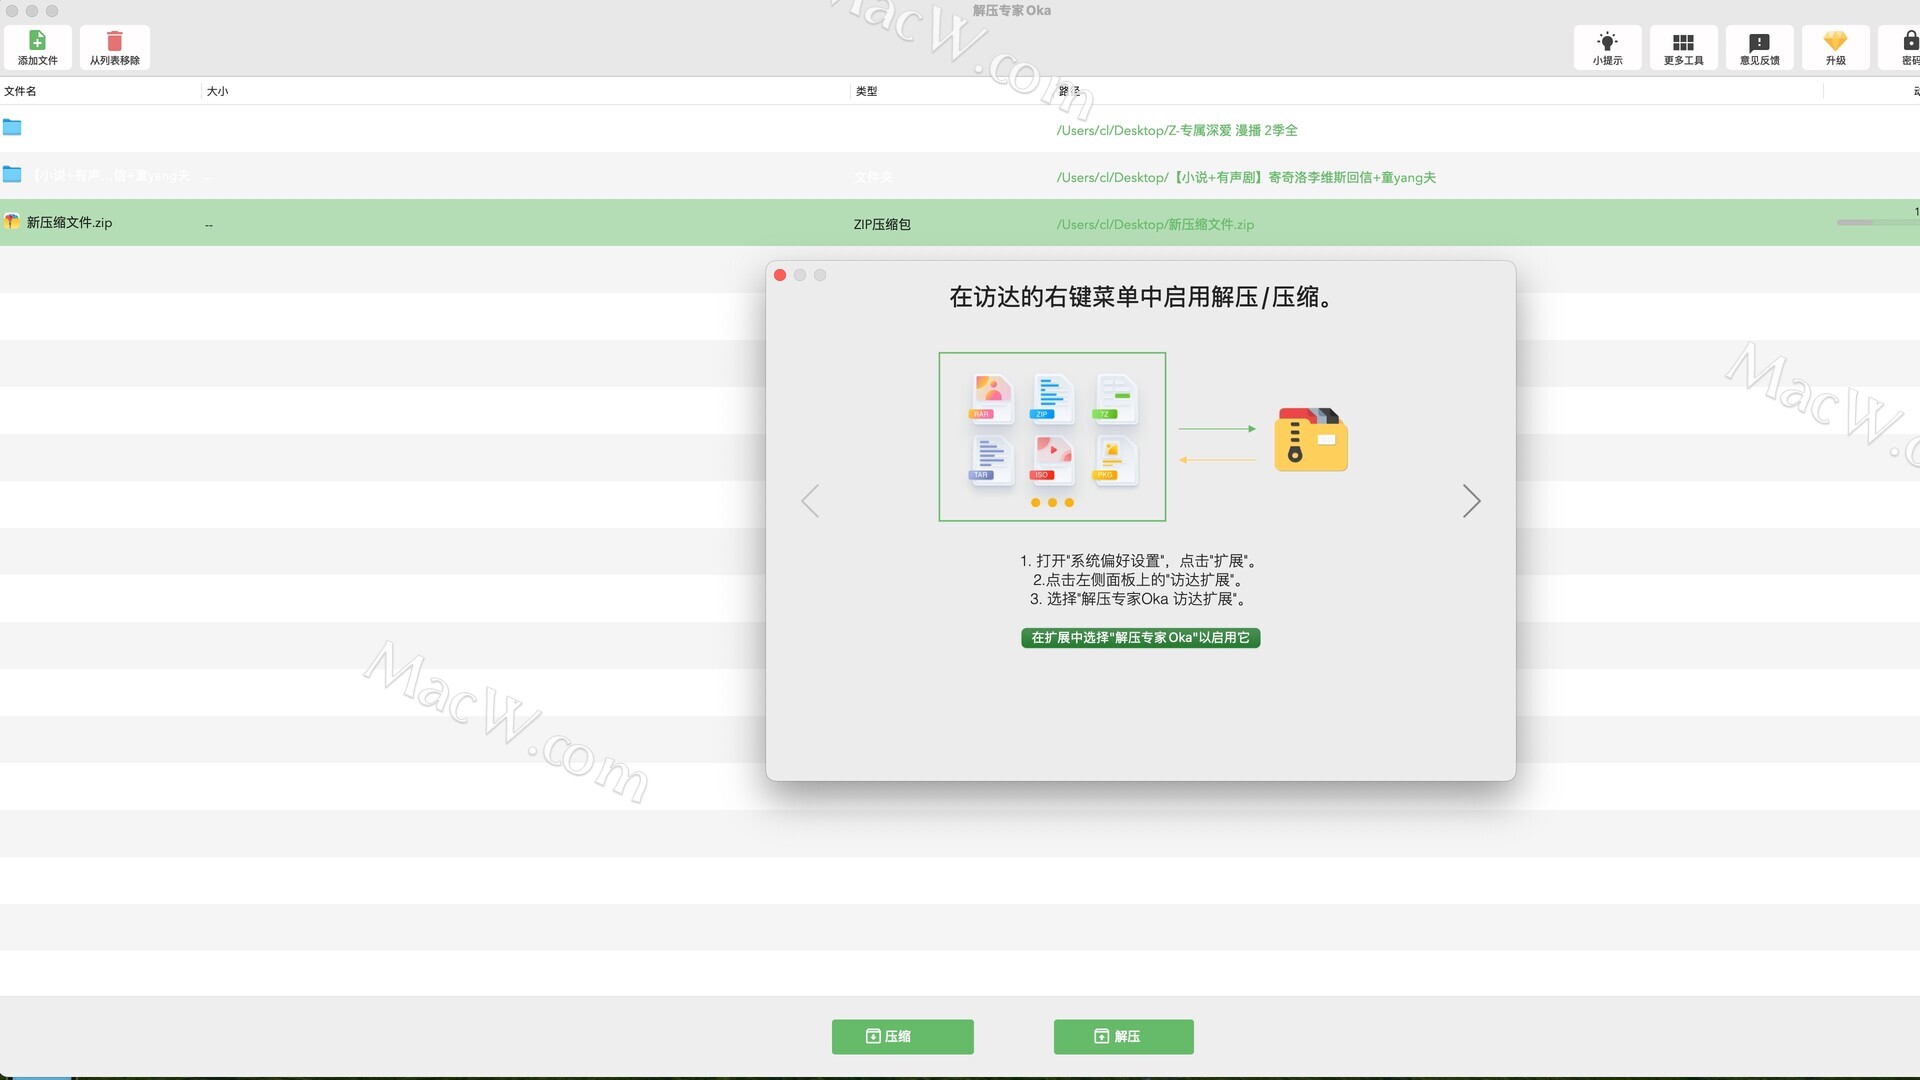Click path ending with Z-专属深爱 漫播 2季全
The width and height of the screenshot is (1920, 1080).
(x=1177, y=130)
